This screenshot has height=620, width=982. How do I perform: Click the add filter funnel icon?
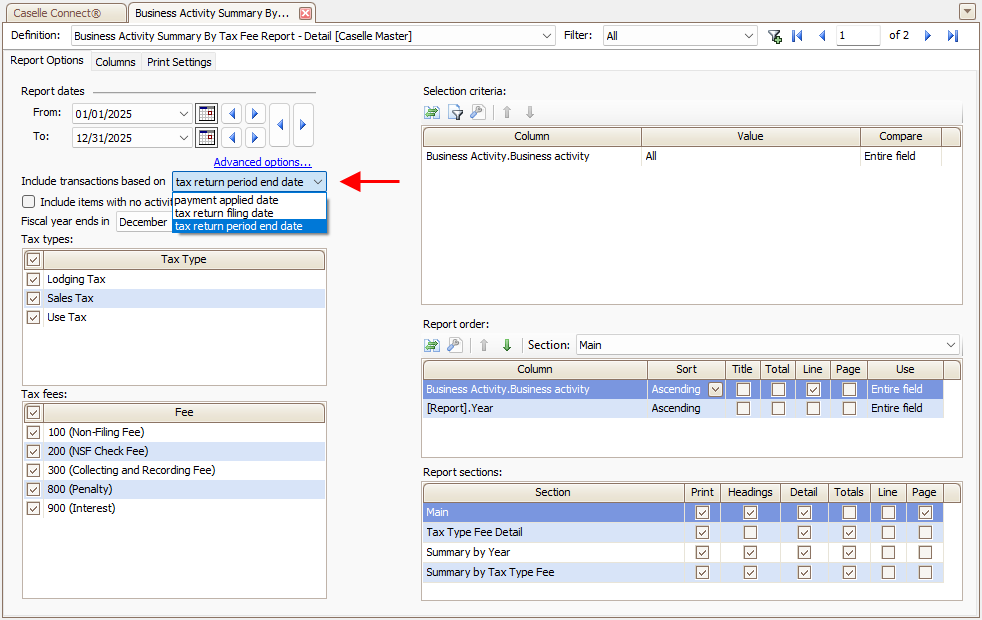click(x=774, y=36)
